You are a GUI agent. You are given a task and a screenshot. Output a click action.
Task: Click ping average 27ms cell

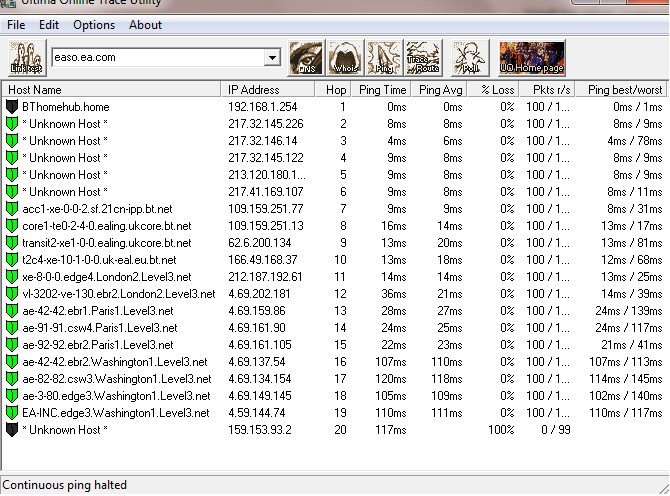pos(450,311)
